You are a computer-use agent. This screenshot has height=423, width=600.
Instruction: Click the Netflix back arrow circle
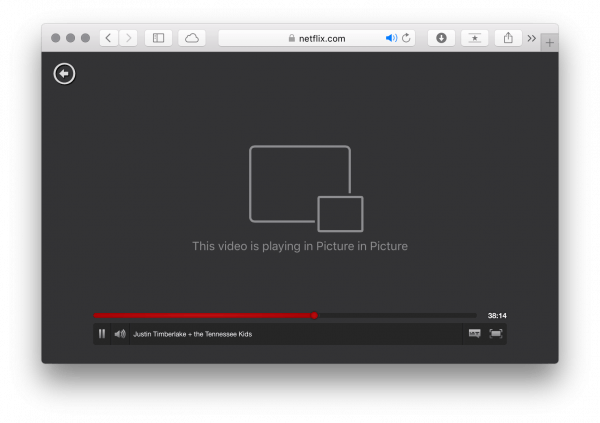click(64, 73)
